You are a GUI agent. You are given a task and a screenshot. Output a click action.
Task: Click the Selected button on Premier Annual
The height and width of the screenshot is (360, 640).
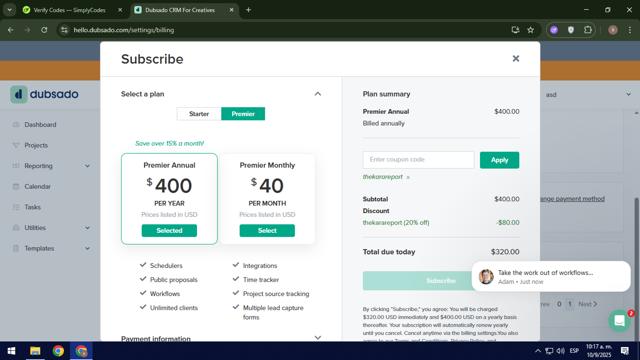169,231
